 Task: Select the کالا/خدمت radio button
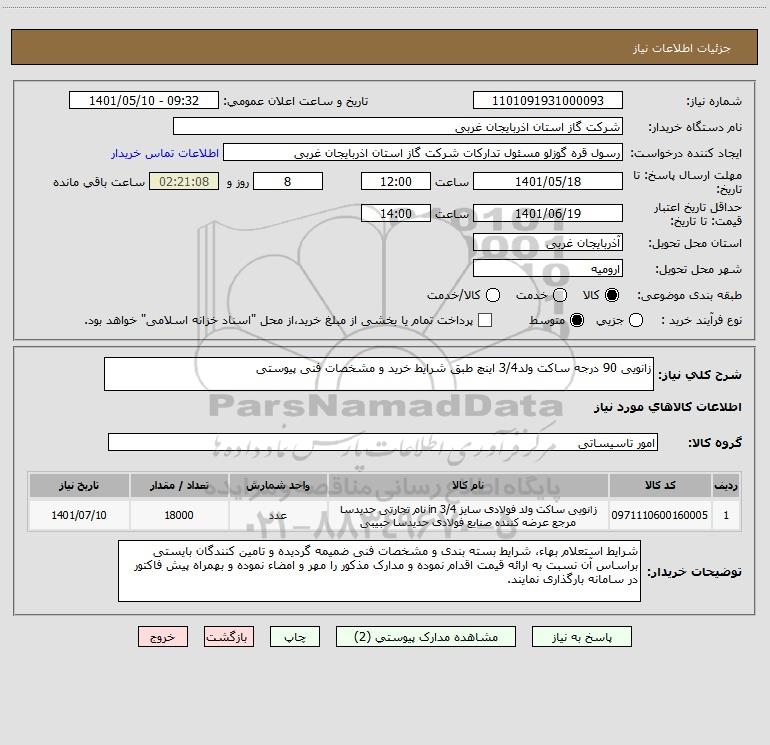click(x=493, y=295)
